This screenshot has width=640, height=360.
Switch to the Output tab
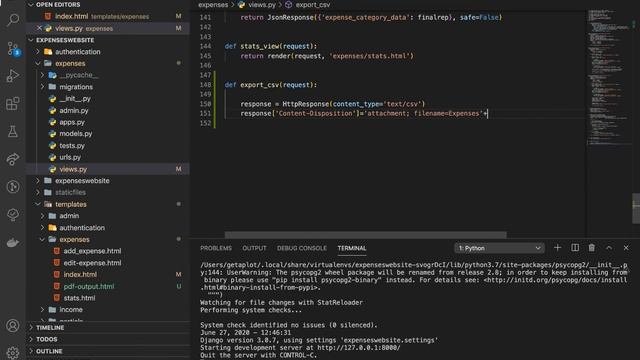[x=254, y=248]
